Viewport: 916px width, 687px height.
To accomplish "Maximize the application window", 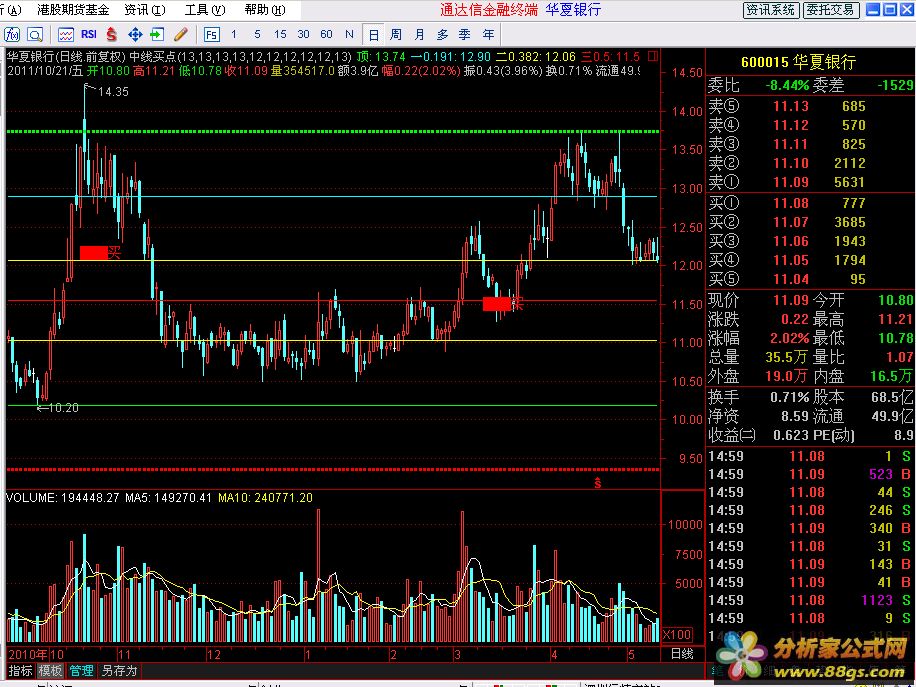I will click(890, 10).
